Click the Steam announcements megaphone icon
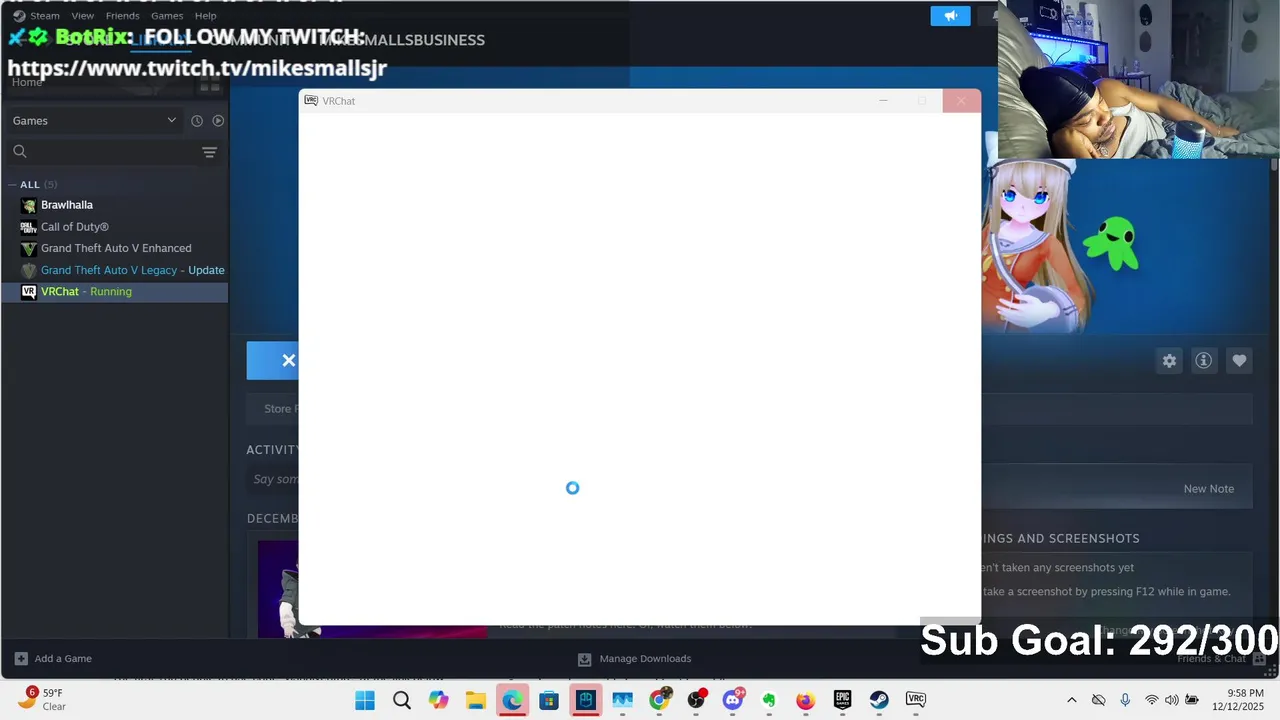Screen dimensions: 1280x720 [x=950, y=16]
